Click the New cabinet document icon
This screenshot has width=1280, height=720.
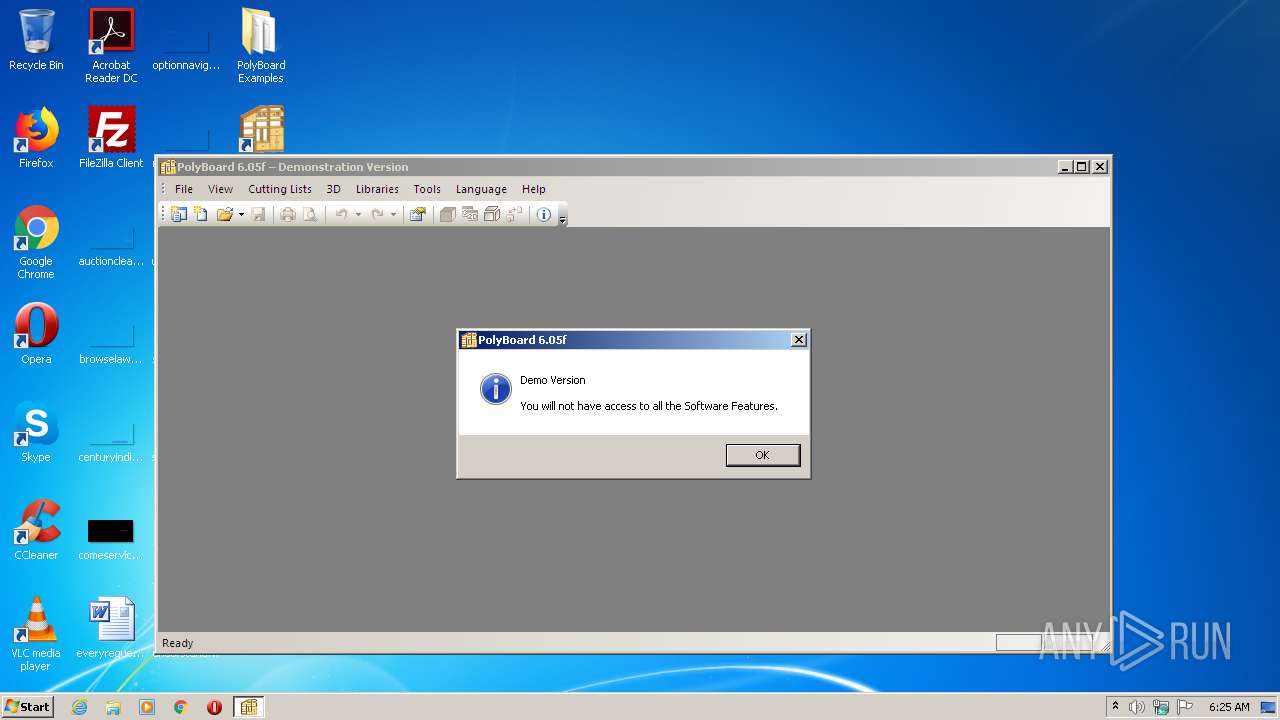coord(201,214)
